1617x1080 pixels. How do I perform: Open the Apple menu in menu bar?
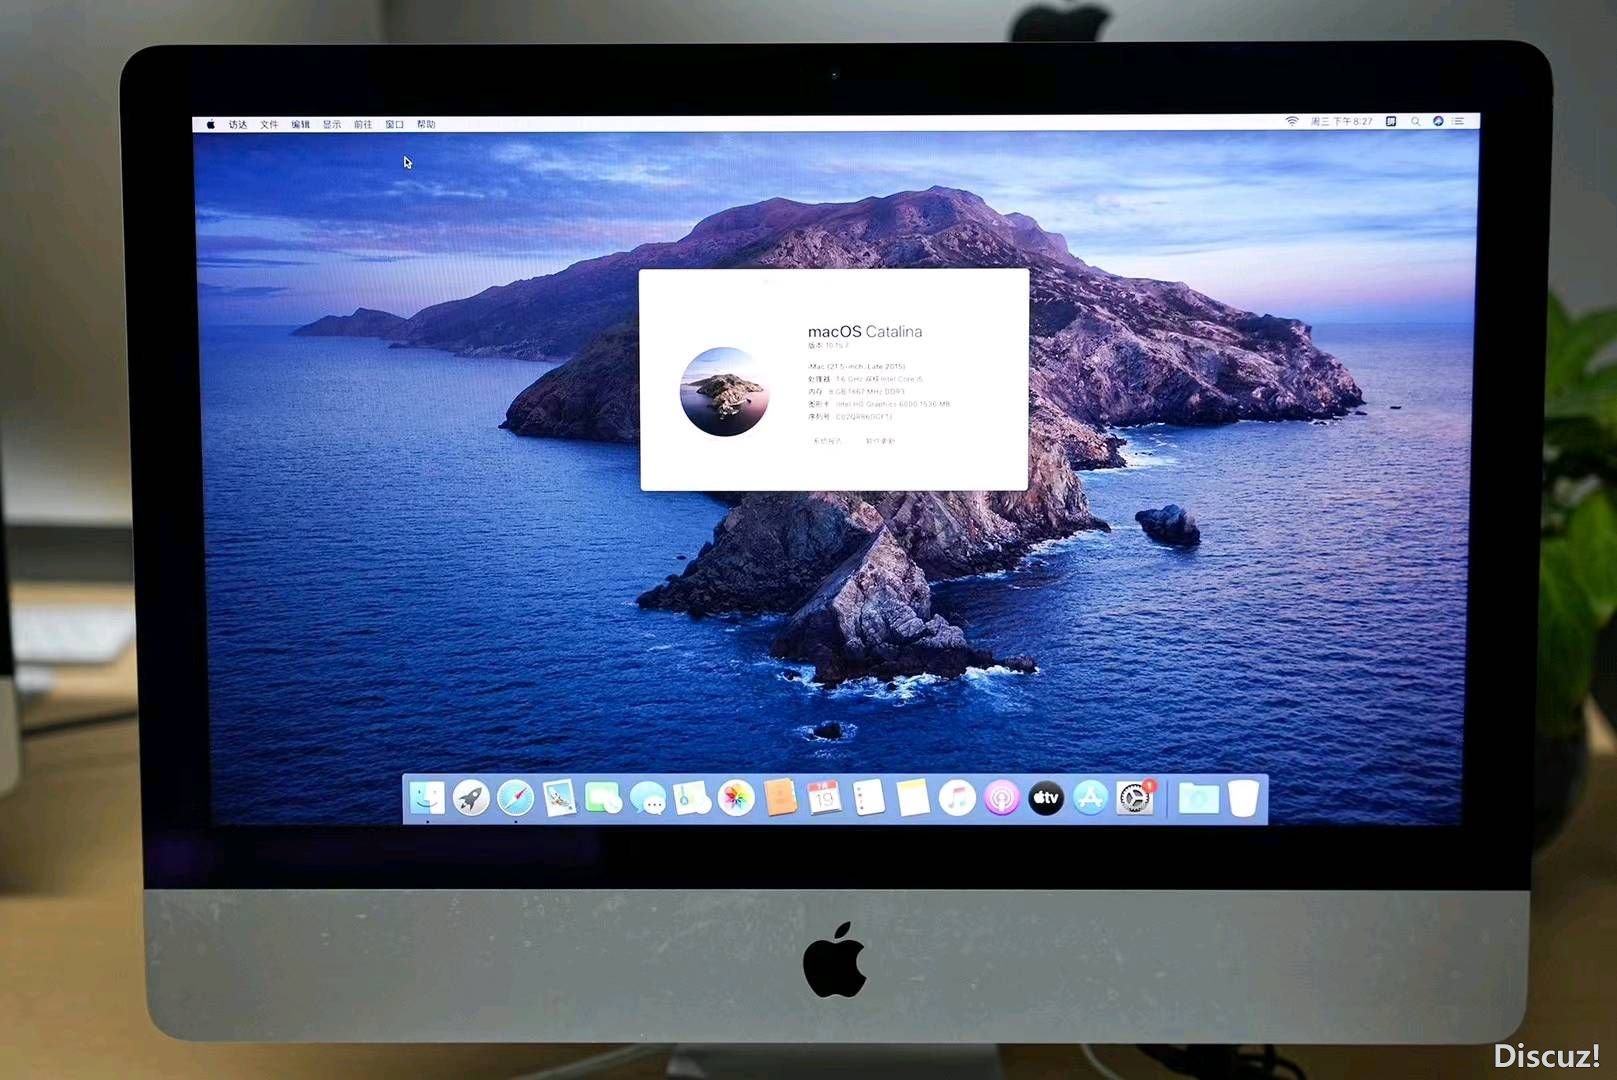click(x=211, y=125)
